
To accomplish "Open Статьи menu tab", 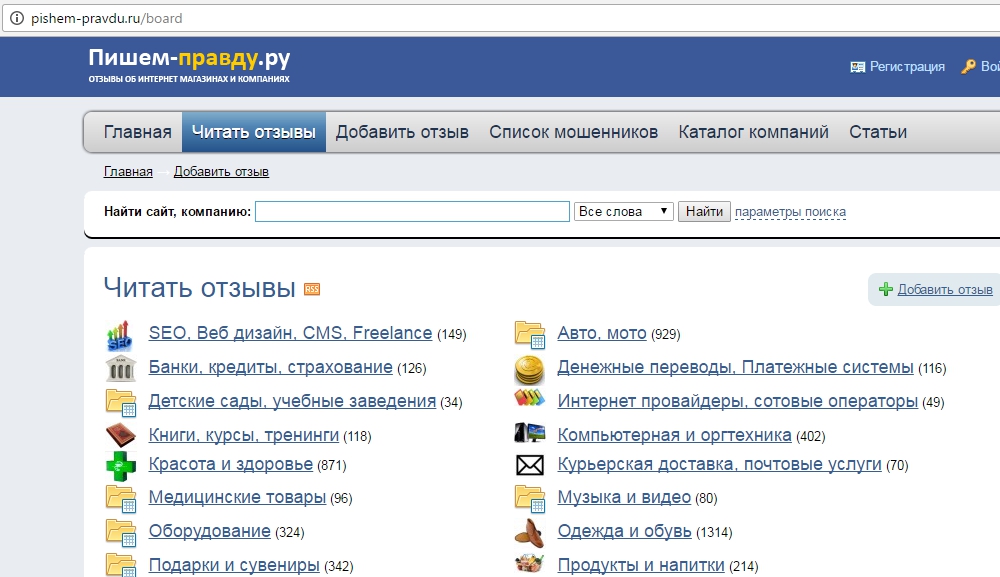I will (x=878, y=132).
